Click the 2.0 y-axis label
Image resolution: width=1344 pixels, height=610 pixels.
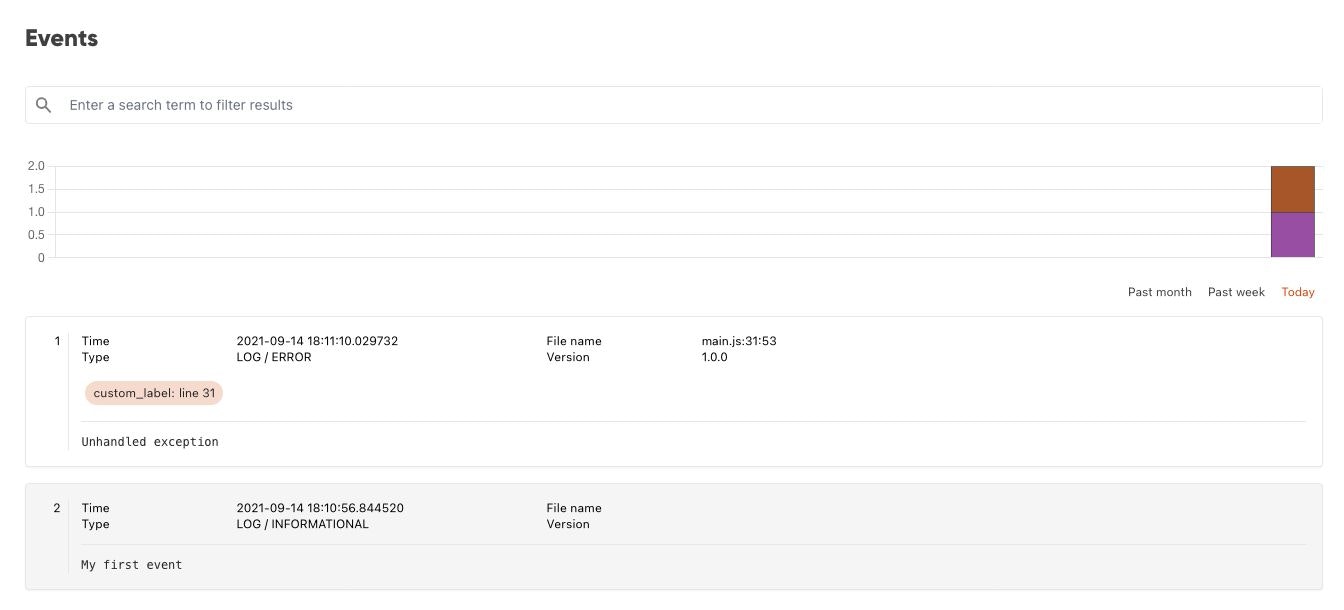tap(36, 166)
